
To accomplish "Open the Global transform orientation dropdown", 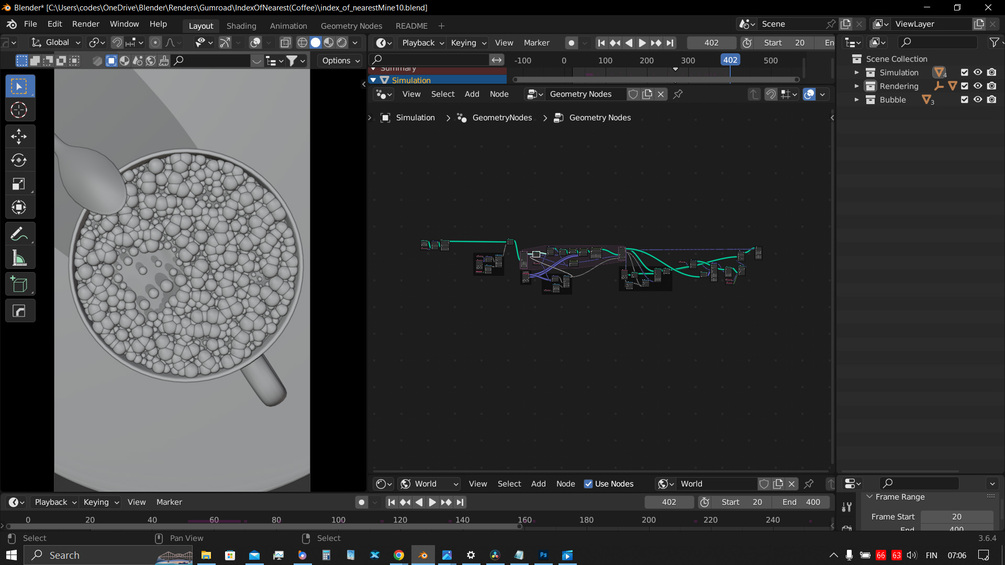I will click(x=56, y=43).
